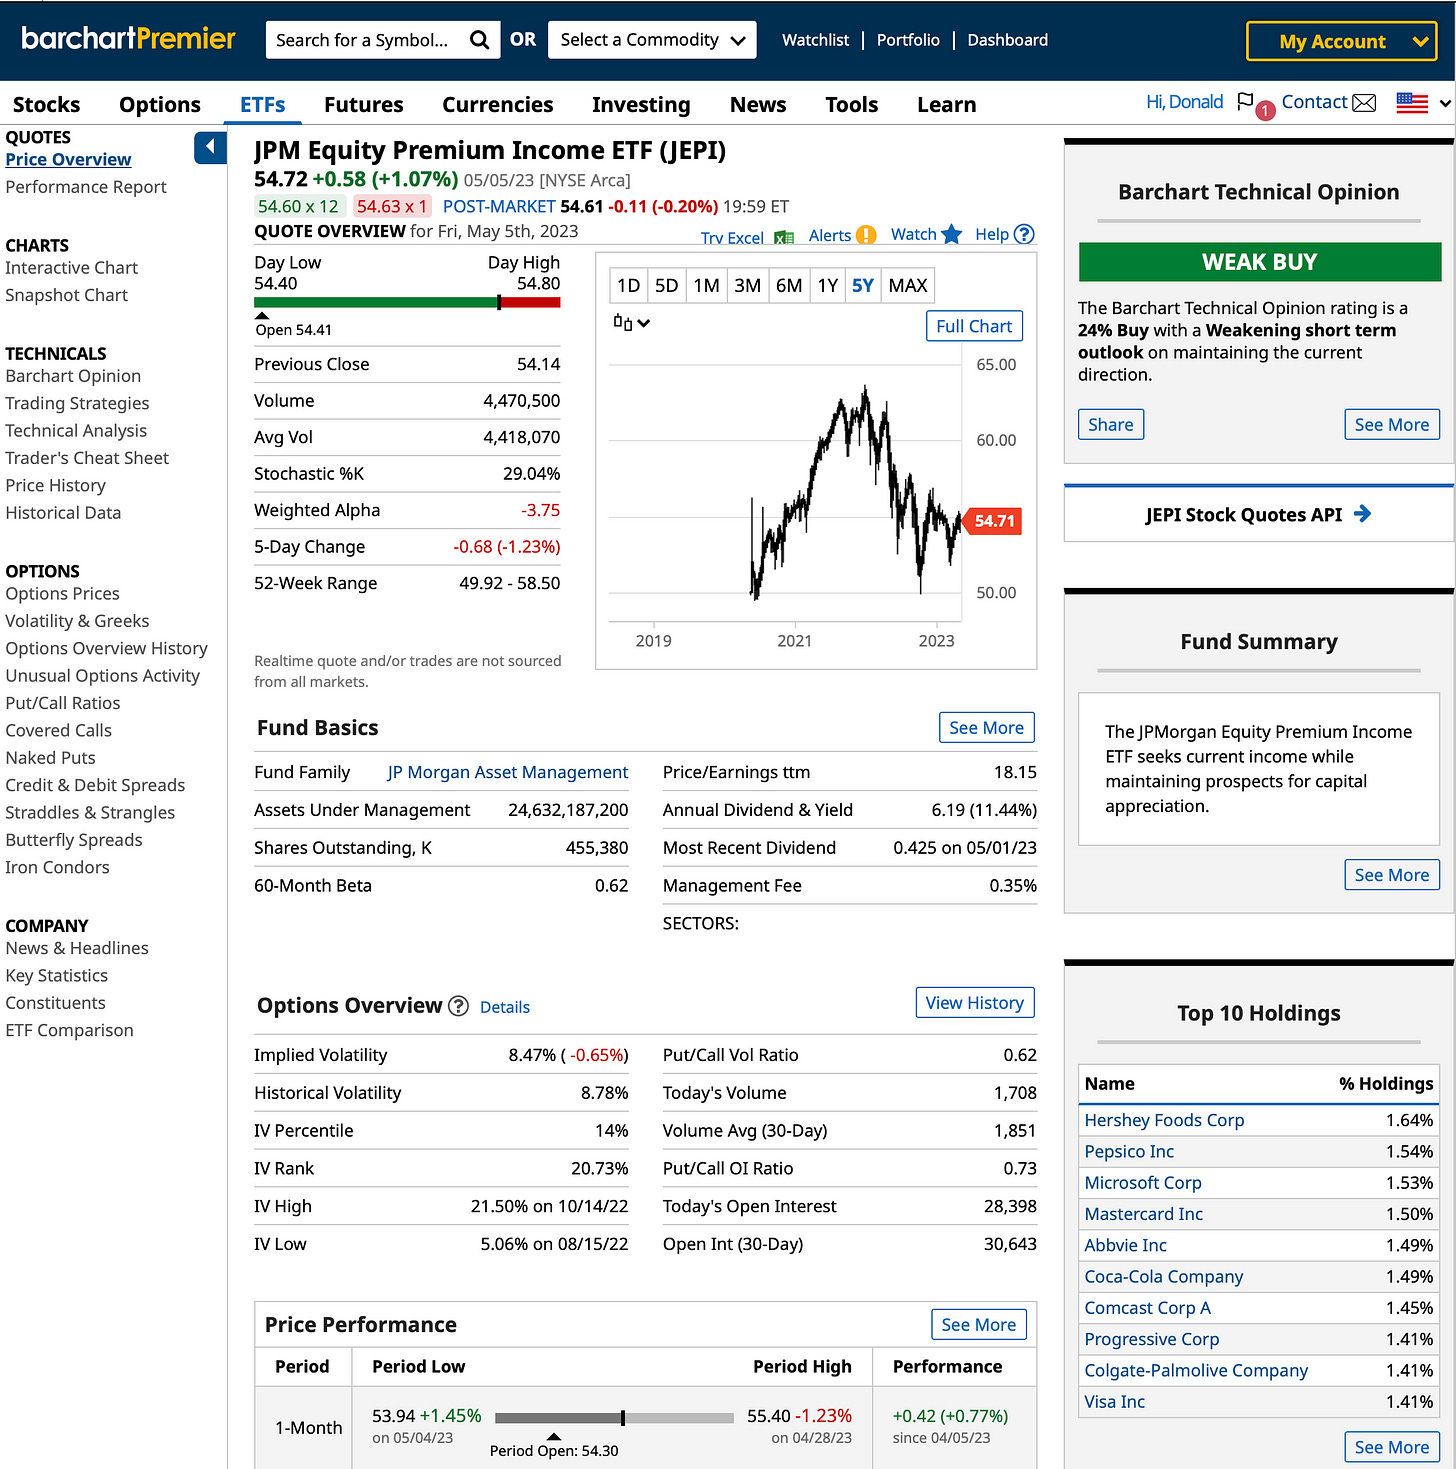Open Help using the question mark icon
Viewport: 1456px width, 1469px height.
(x=1024, y=233)
